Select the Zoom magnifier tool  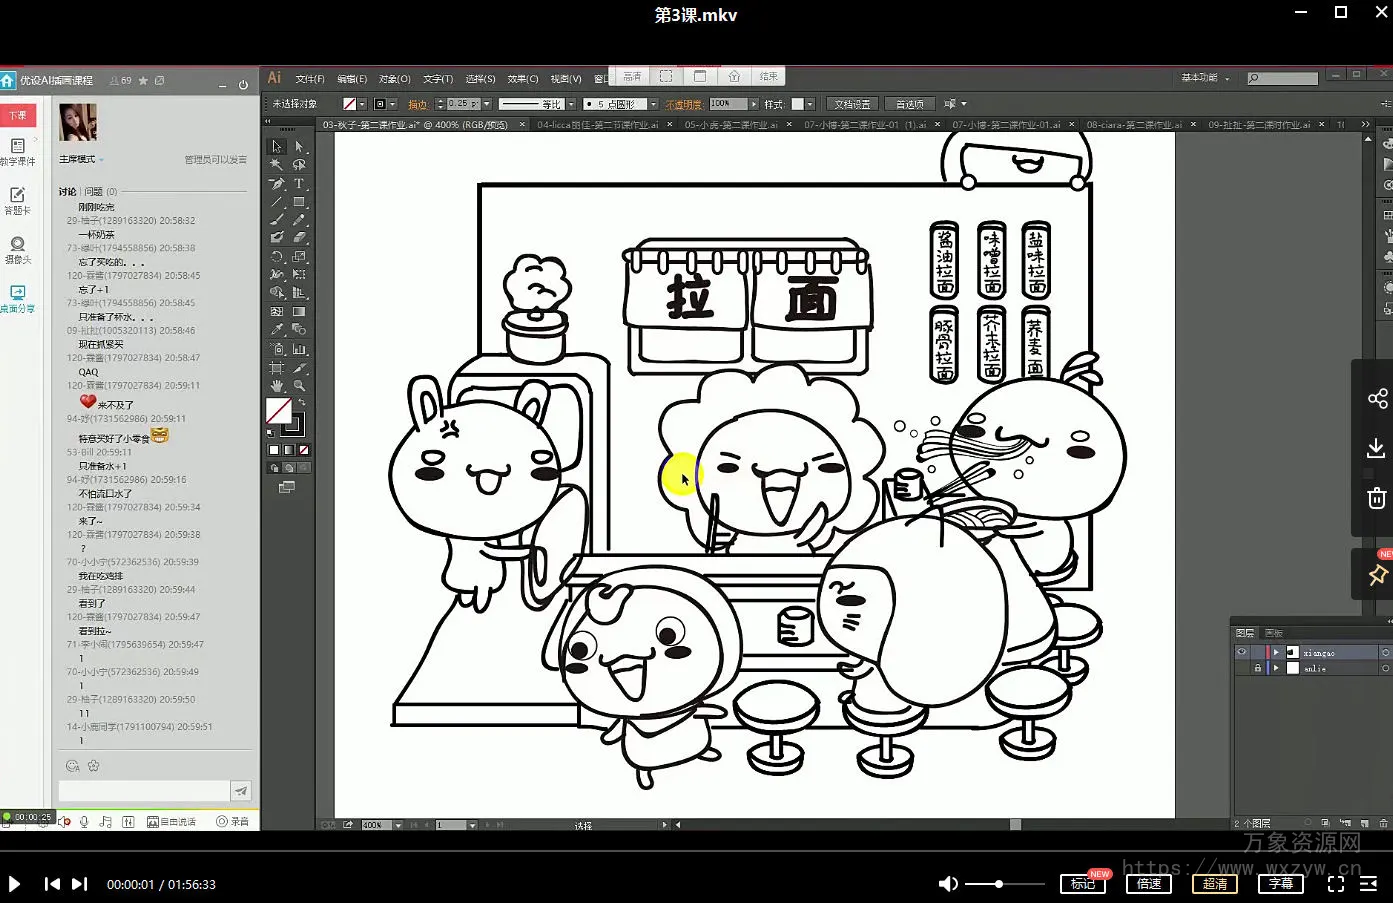(x=299, y=386)
